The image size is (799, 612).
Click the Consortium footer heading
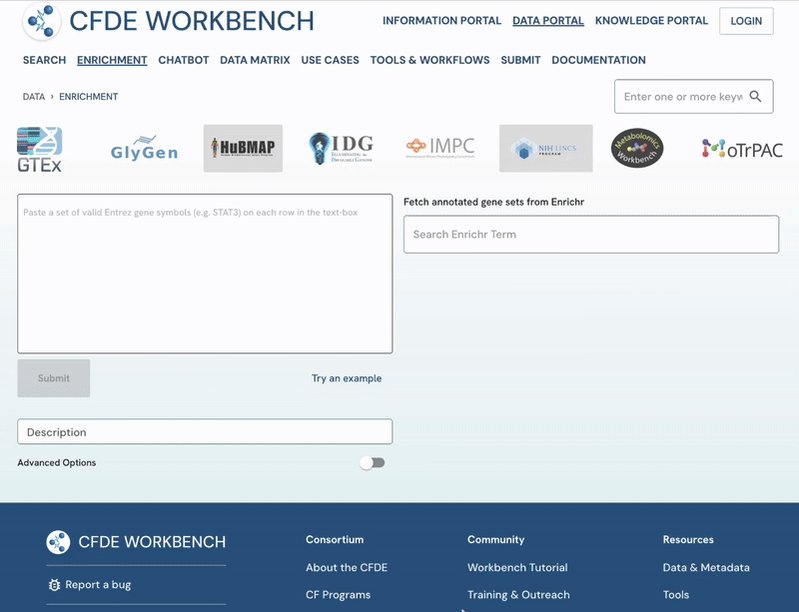(335, 540)
